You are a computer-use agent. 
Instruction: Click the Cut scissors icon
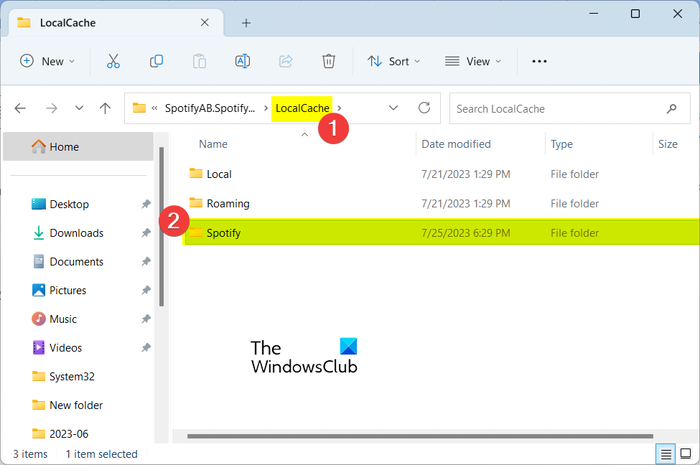(113, 61)
